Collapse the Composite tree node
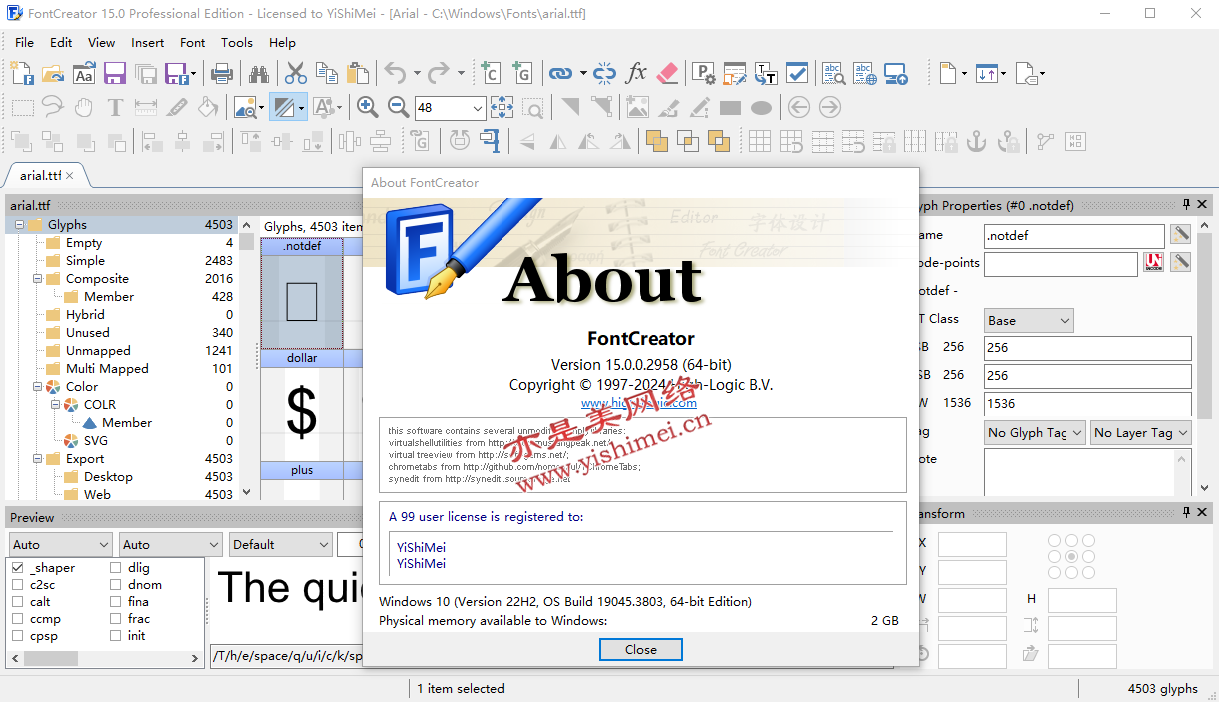The width and height of the screenshot is (1219, 702). pos(37,279)
